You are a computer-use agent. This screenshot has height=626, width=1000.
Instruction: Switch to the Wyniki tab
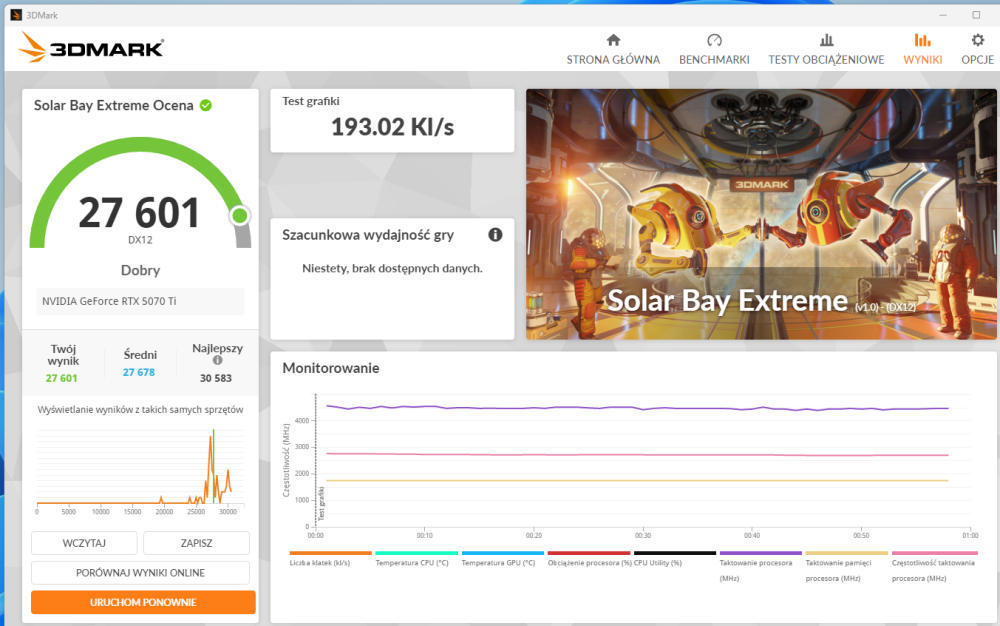(922, 59)
